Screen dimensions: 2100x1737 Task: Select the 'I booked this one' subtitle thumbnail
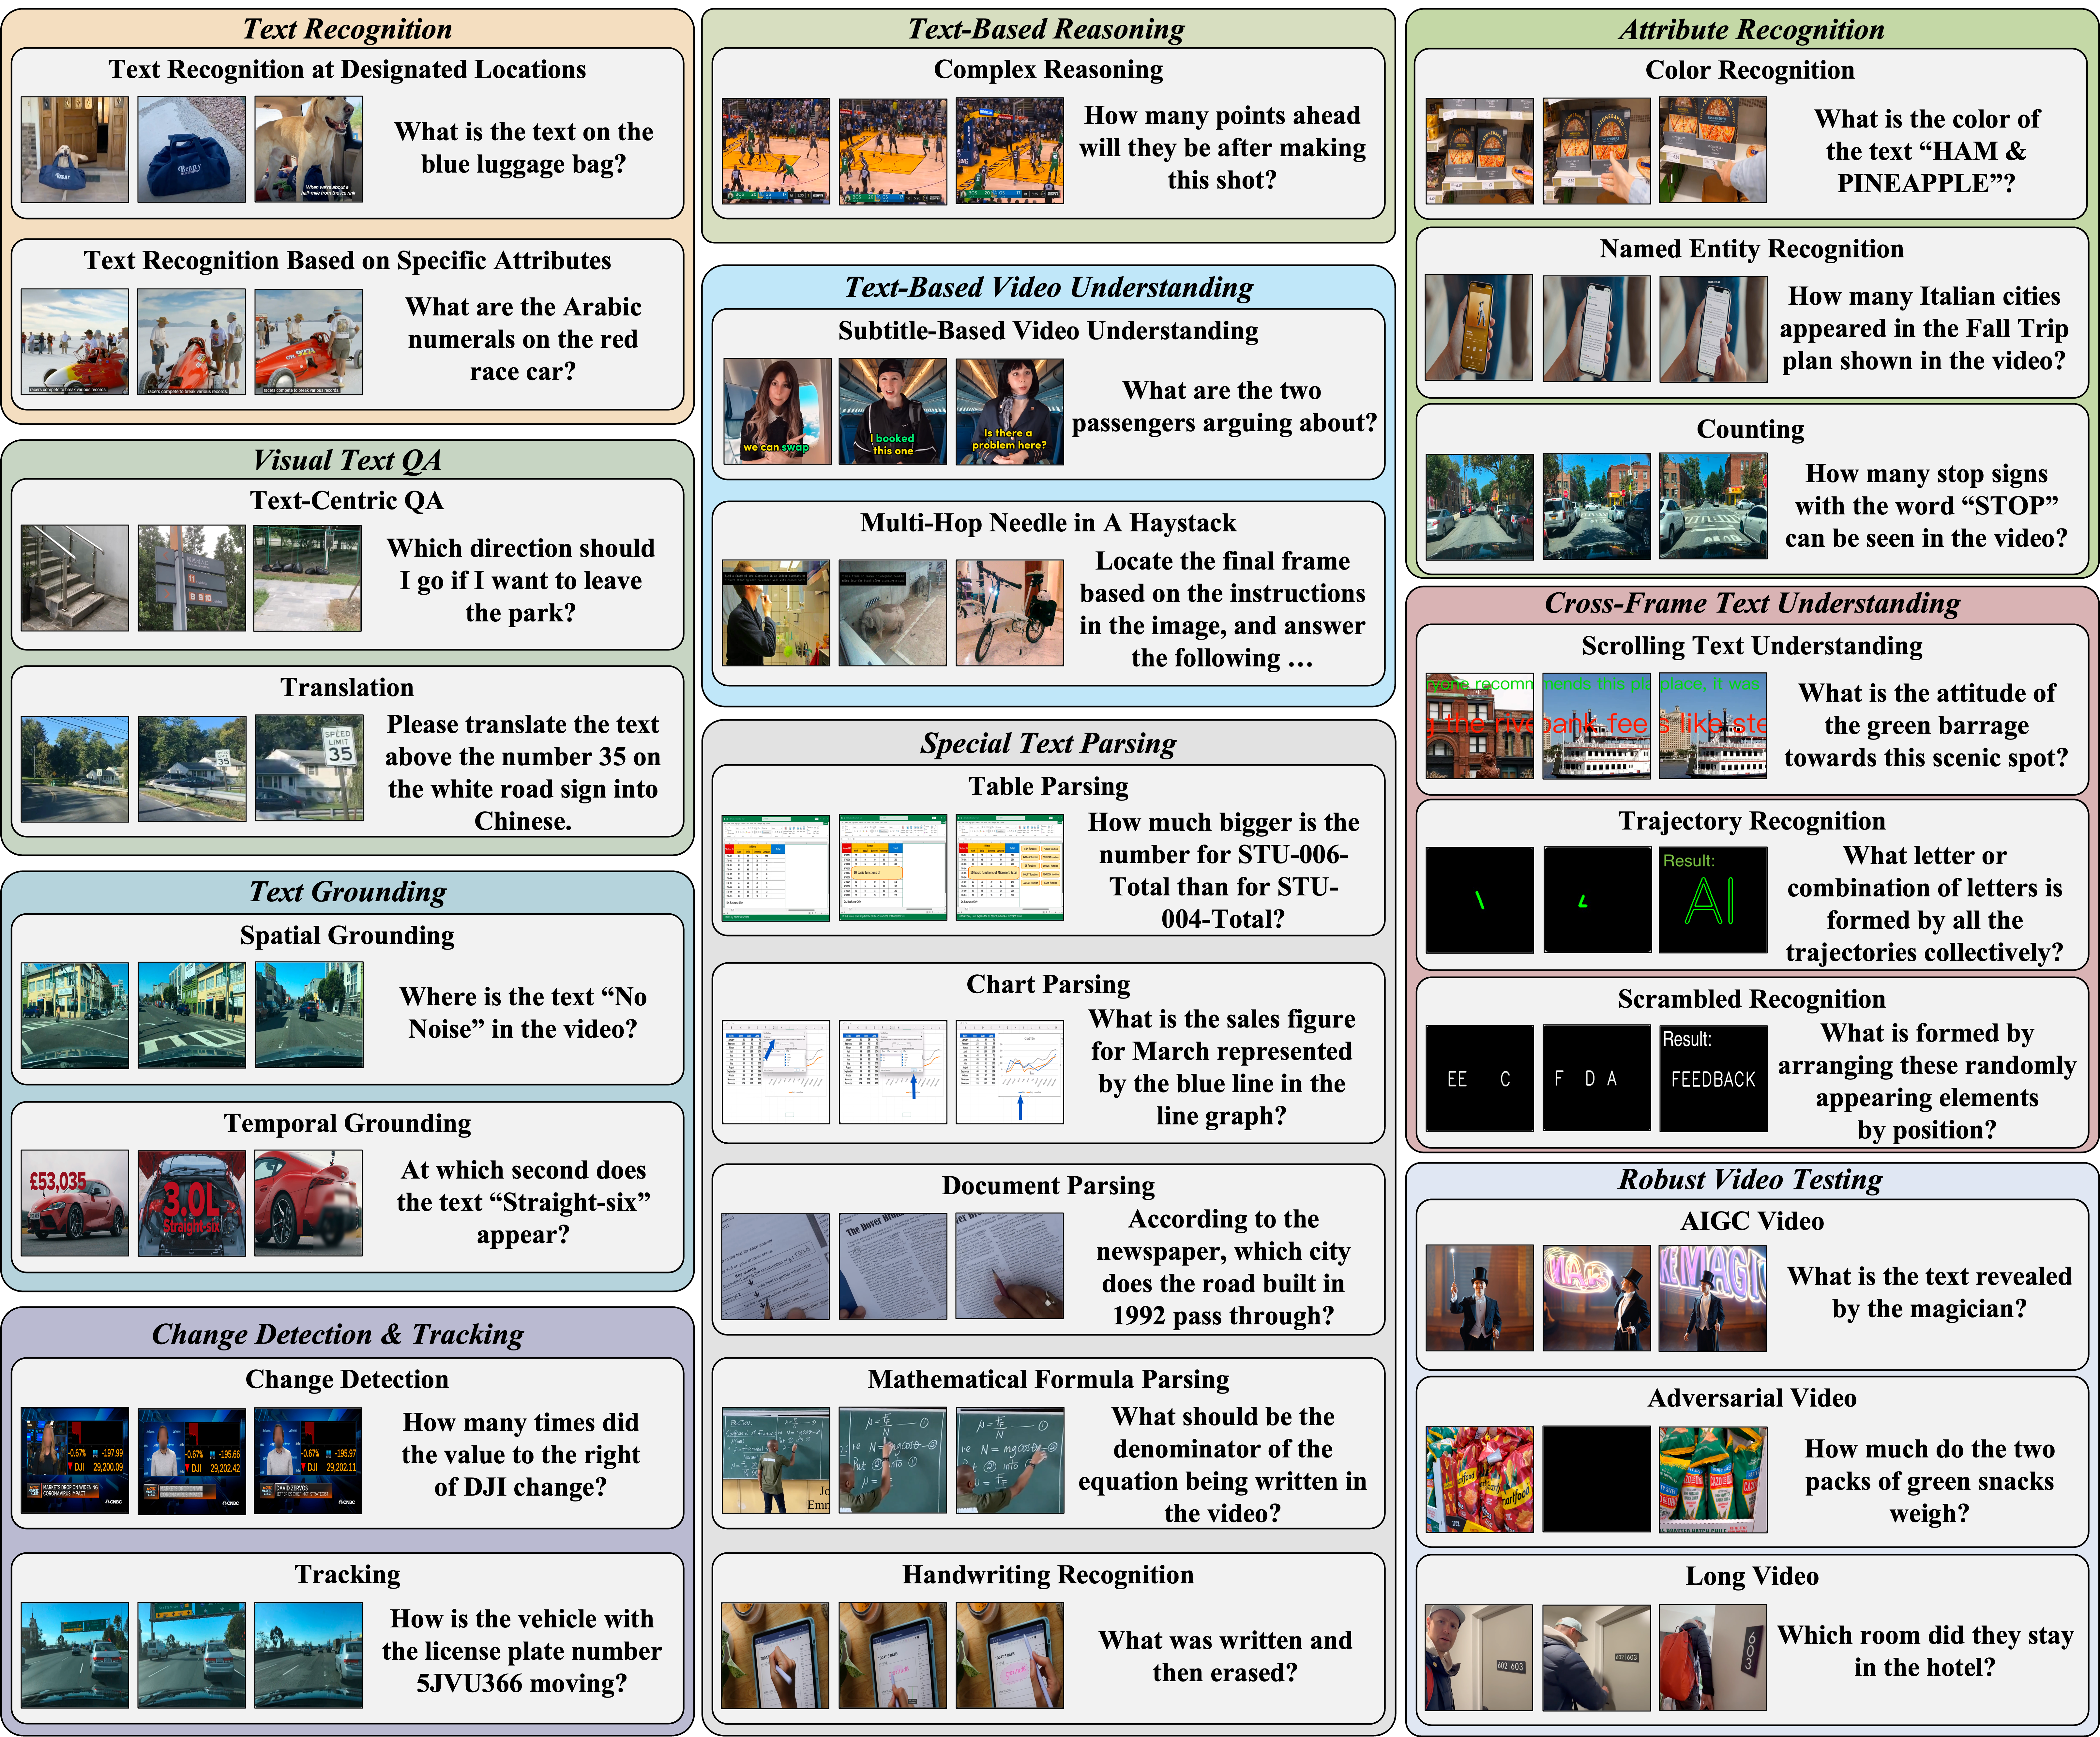pos(893,412)
